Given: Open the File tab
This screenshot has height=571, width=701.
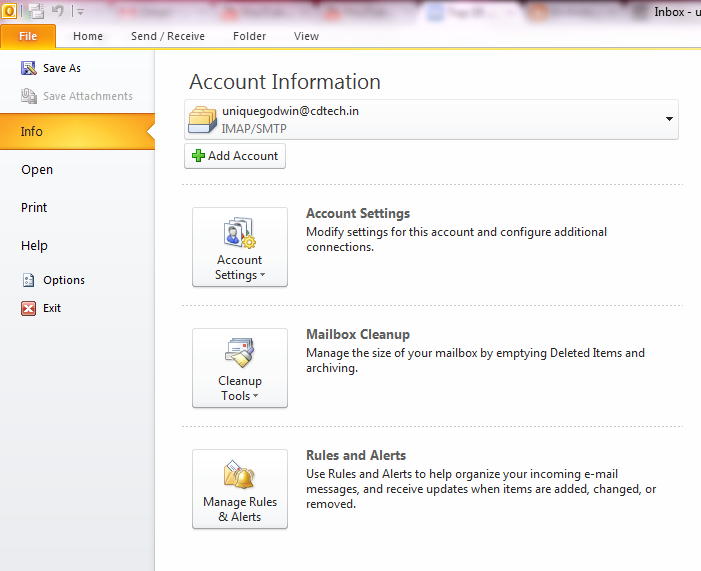Looking at the screenshot, I should coord(28,36).
